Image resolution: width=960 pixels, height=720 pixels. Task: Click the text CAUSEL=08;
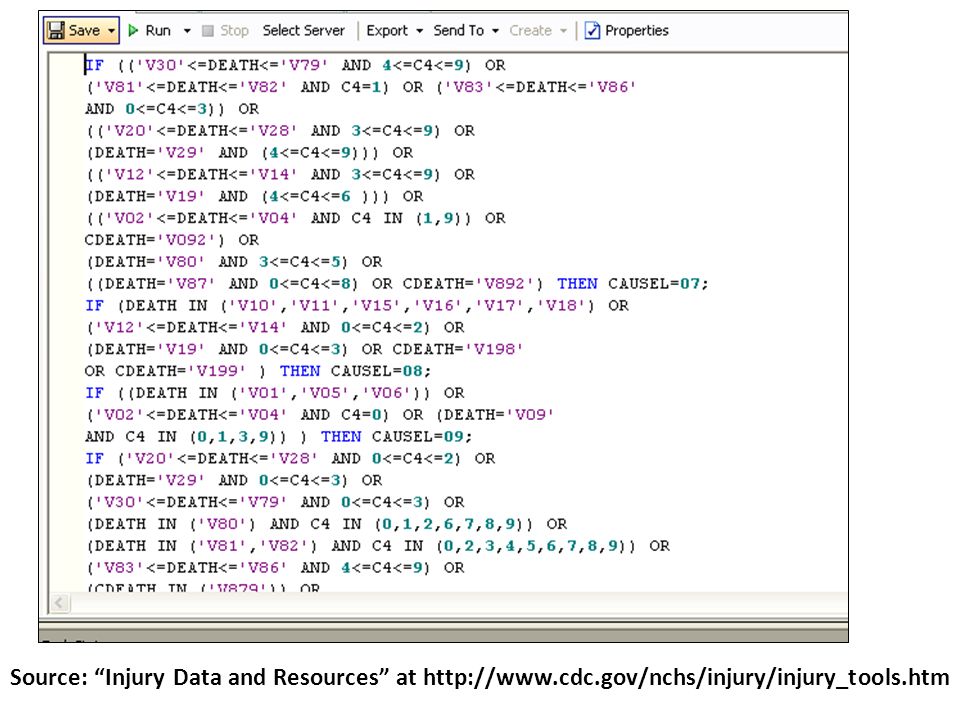pos(381,371)
